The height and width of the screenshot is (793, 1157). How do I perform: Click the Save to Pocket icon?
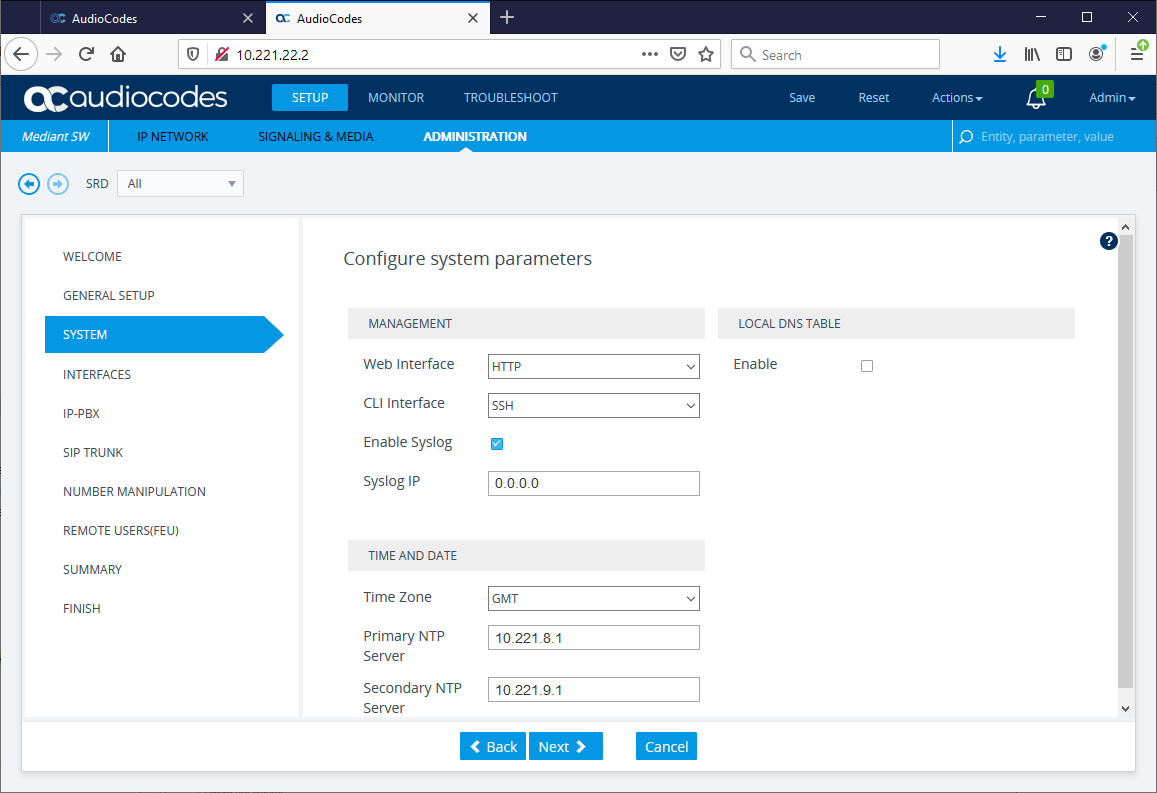coord(678,55)
